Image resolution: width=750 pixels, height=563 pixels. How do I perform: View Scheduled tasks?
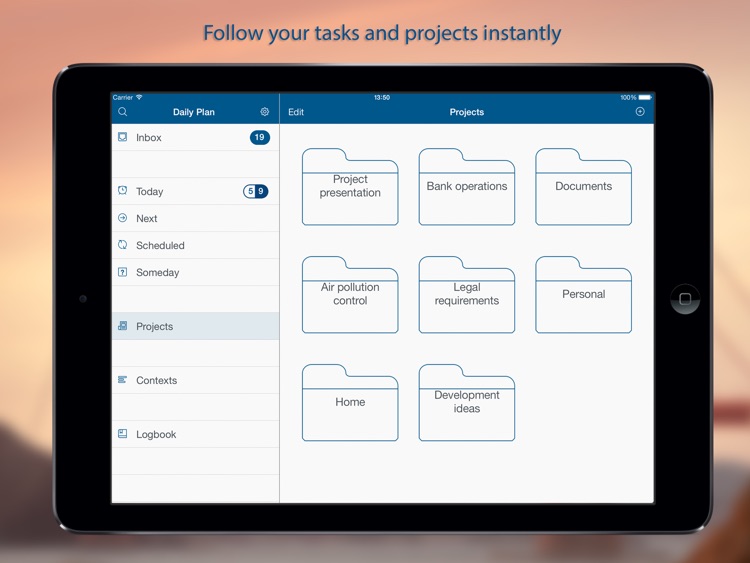click(195, 245)
